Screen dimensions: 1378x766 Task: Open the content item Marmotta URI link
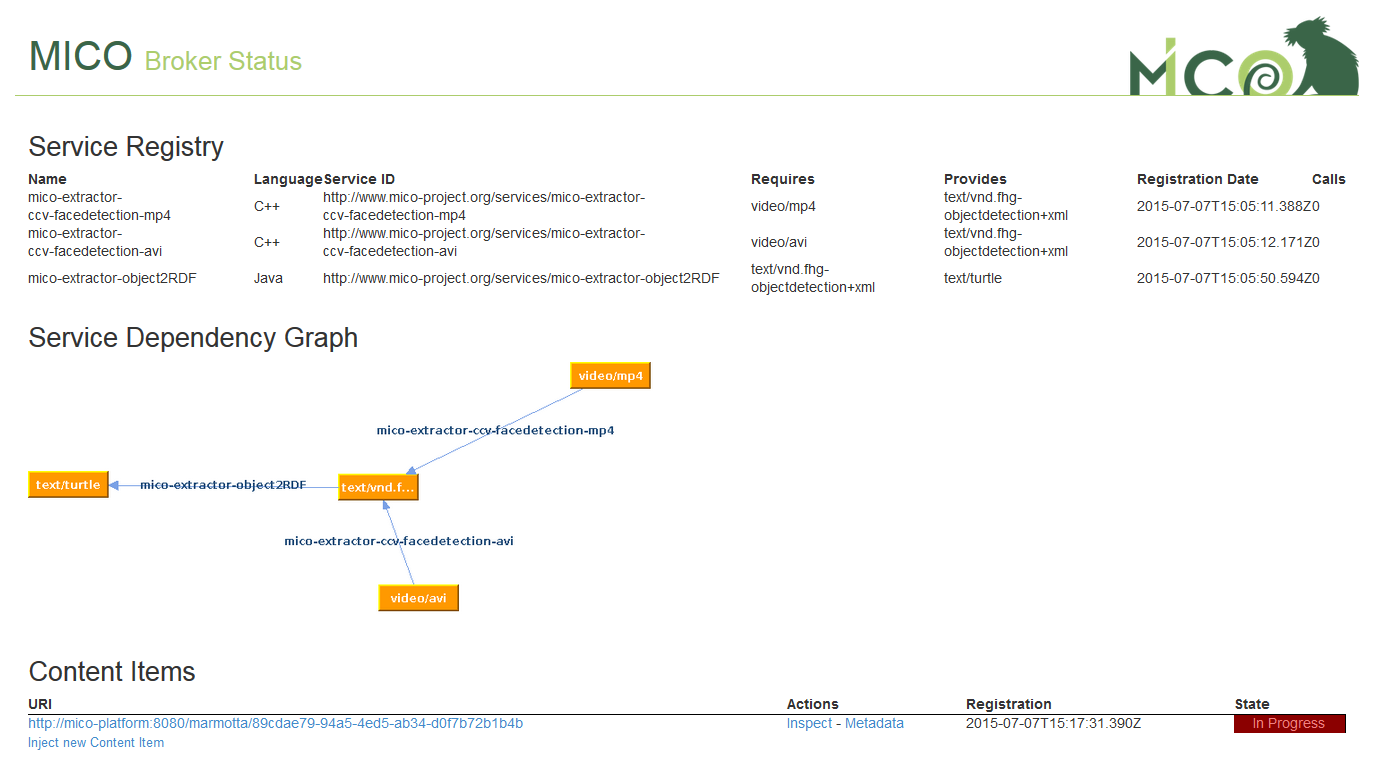tap(275, 723)
